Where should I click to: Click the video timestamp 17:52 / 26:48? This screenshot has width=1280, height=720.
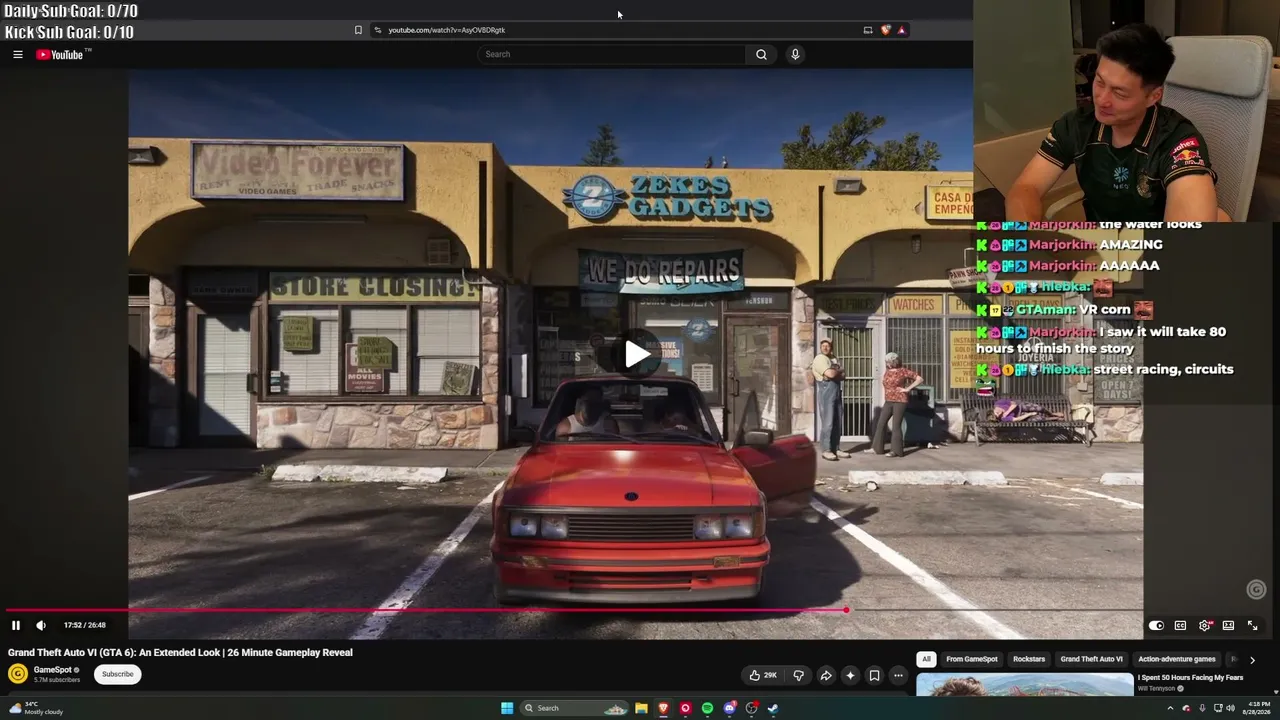(x=85, y=625)
